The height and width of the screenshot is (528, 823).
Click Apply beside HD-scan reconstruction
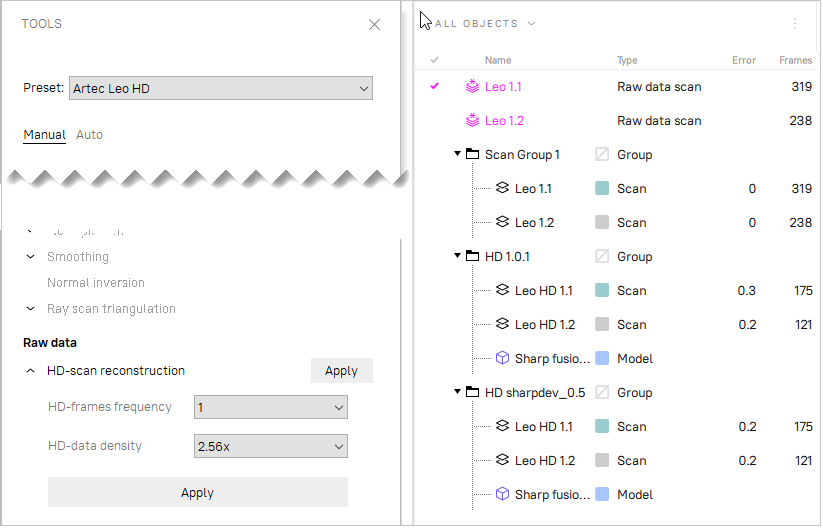(x=342, y=371)
